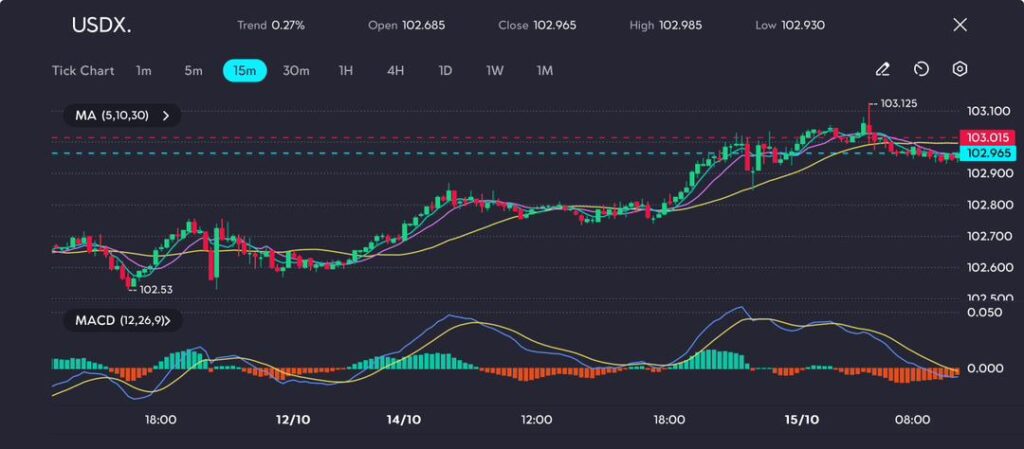Close the USDX chart panel
The width and height of the screenshot is (1024, 449).
(960, 25)
